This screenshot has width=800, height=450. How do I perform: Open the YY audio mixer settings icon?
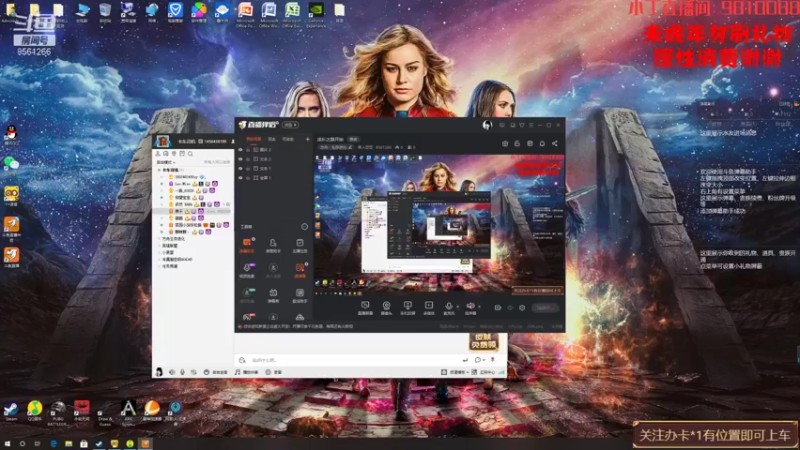click(193, 372)
